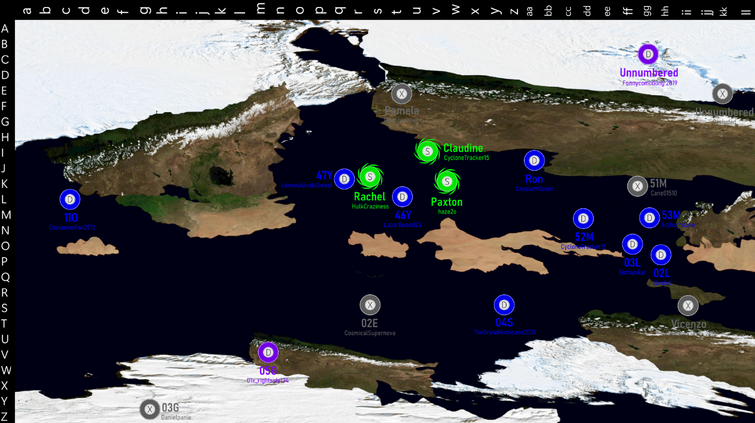Click the gray Vicenzo dissipated marker
The image size is (755, 423).
(688, 305)
